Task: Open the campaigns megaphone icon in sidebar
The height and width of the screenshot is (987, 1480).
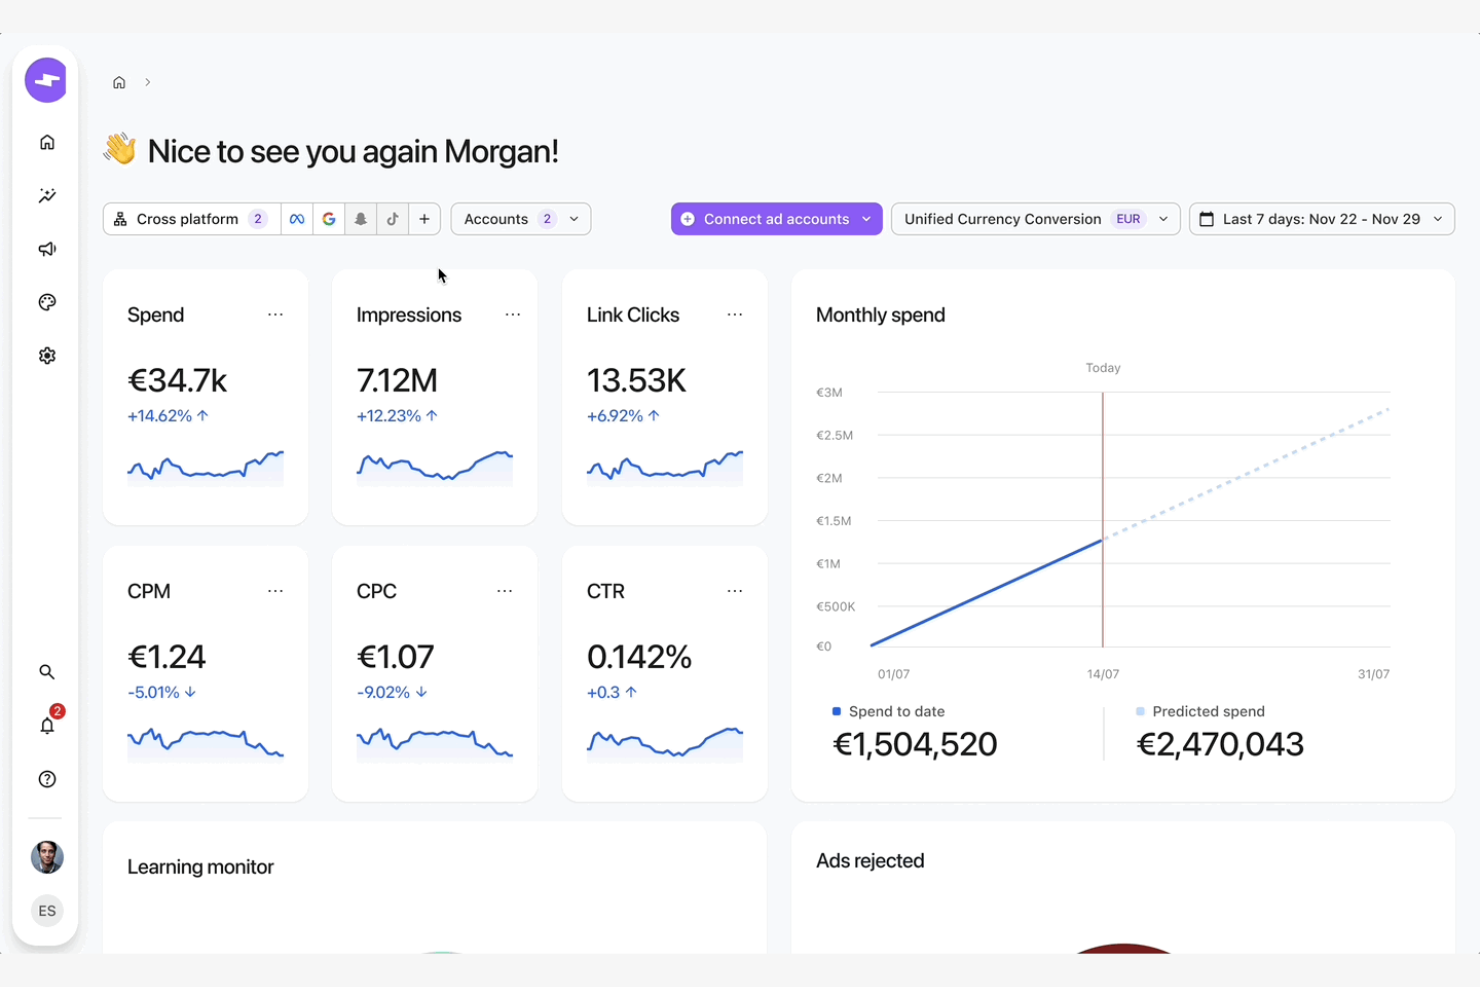Action: click(46, 249)
